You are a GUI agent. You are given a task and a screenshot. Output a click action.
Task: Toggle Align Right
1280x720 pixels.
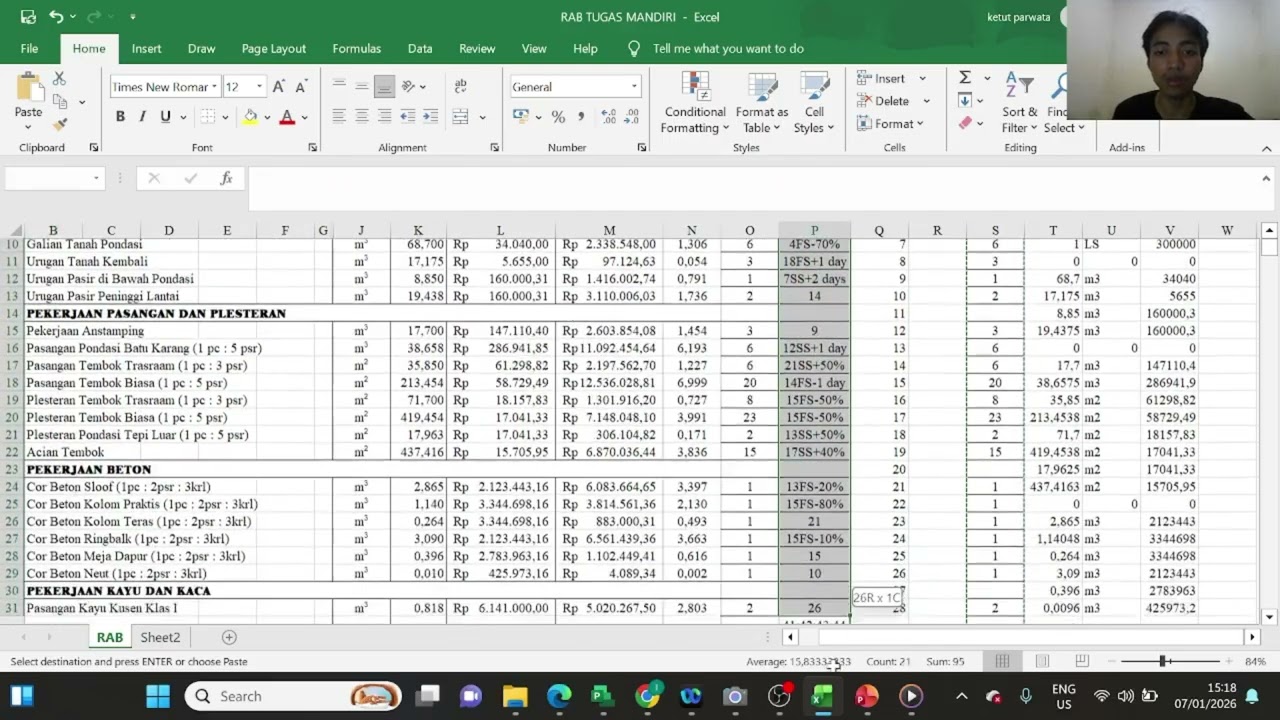pos(384,117)
